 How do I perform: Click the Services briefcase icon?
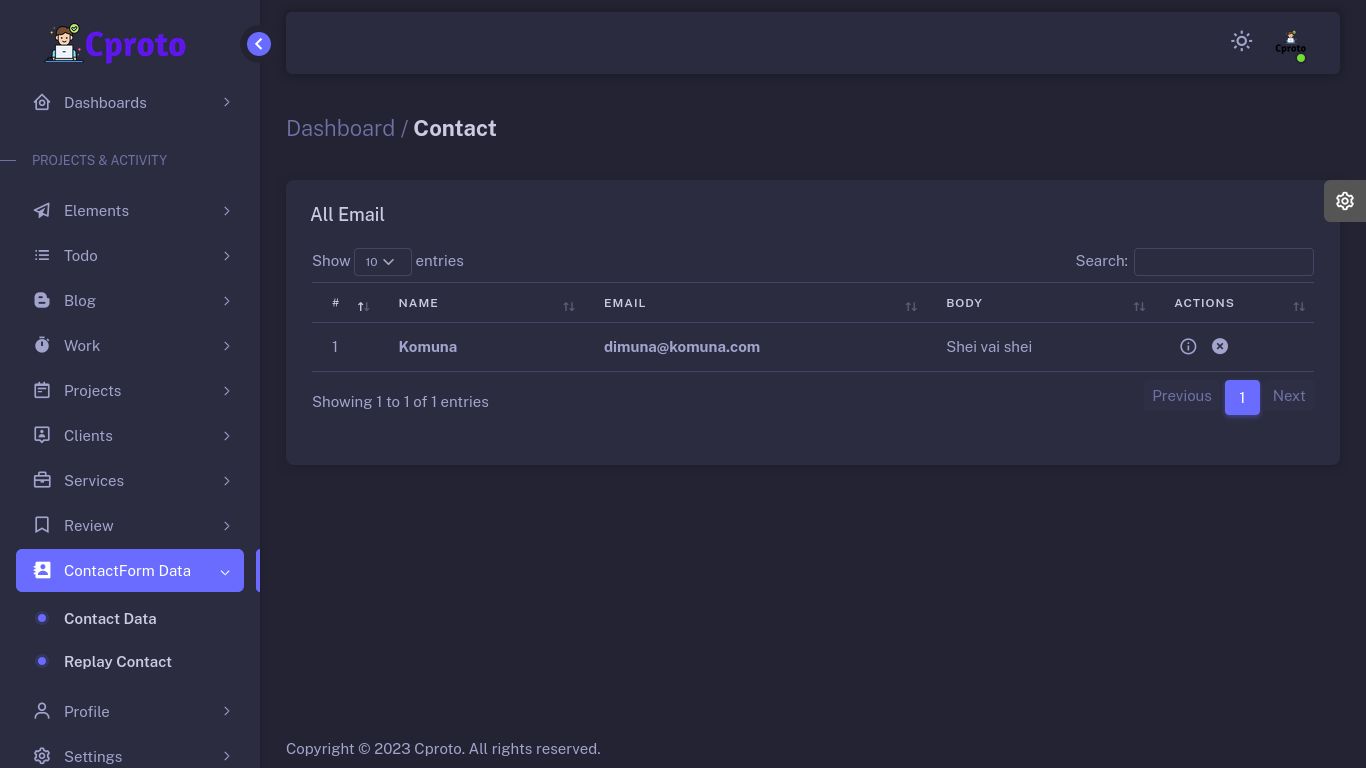(42, 481)
